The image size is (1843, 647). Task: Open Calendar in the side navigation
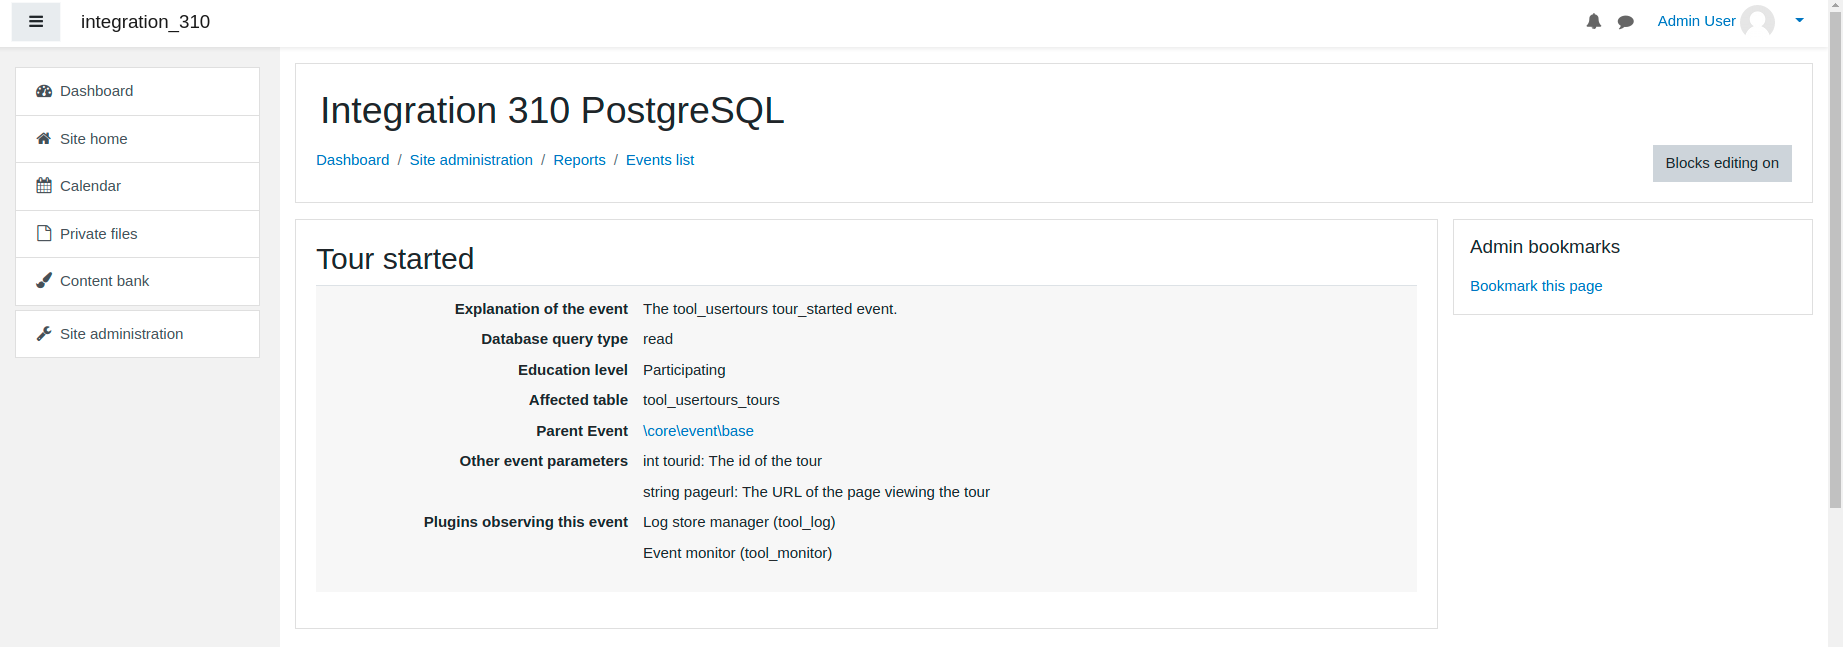pyautogui.click(x=138, y=186)
